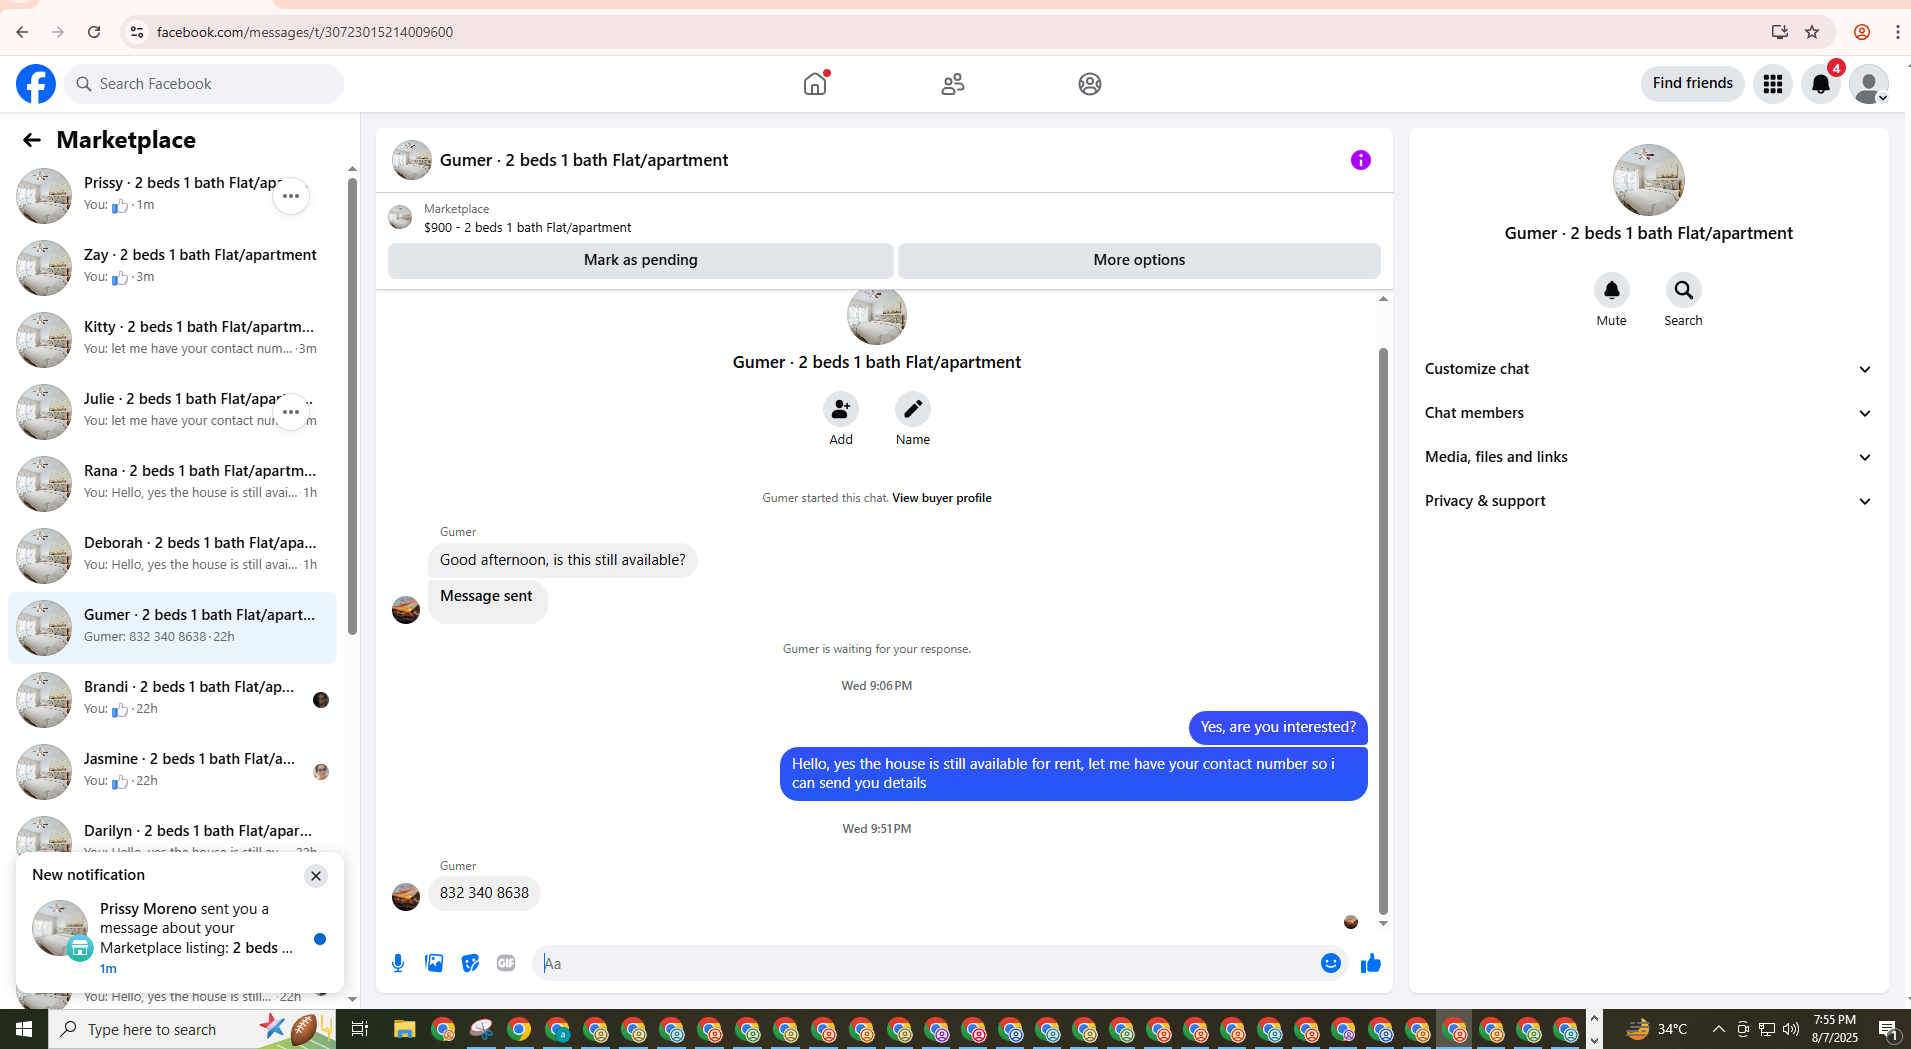Click Find friends button
1911x1049 pixels.
pos(1692,84)
